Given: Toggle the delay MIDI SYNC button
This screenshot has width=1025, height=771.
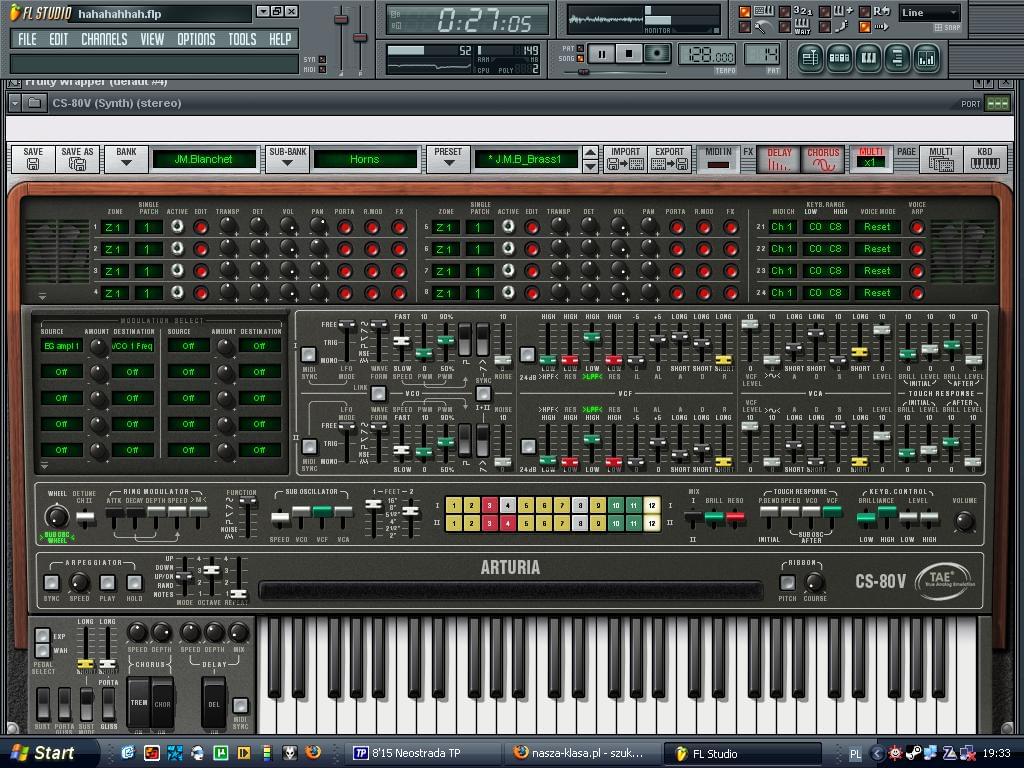Looking at the screenshot, I should (x=241, y=705).
